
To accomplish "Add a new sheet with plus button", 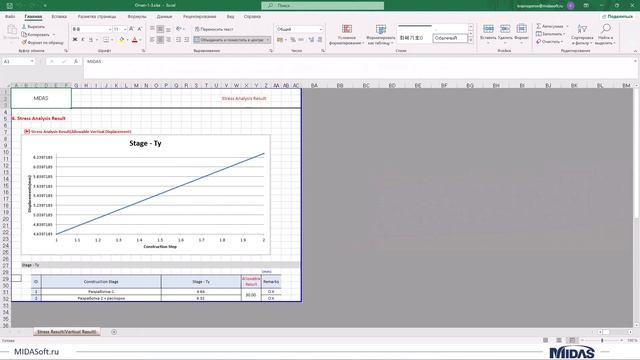I will [x=114, y=332].
